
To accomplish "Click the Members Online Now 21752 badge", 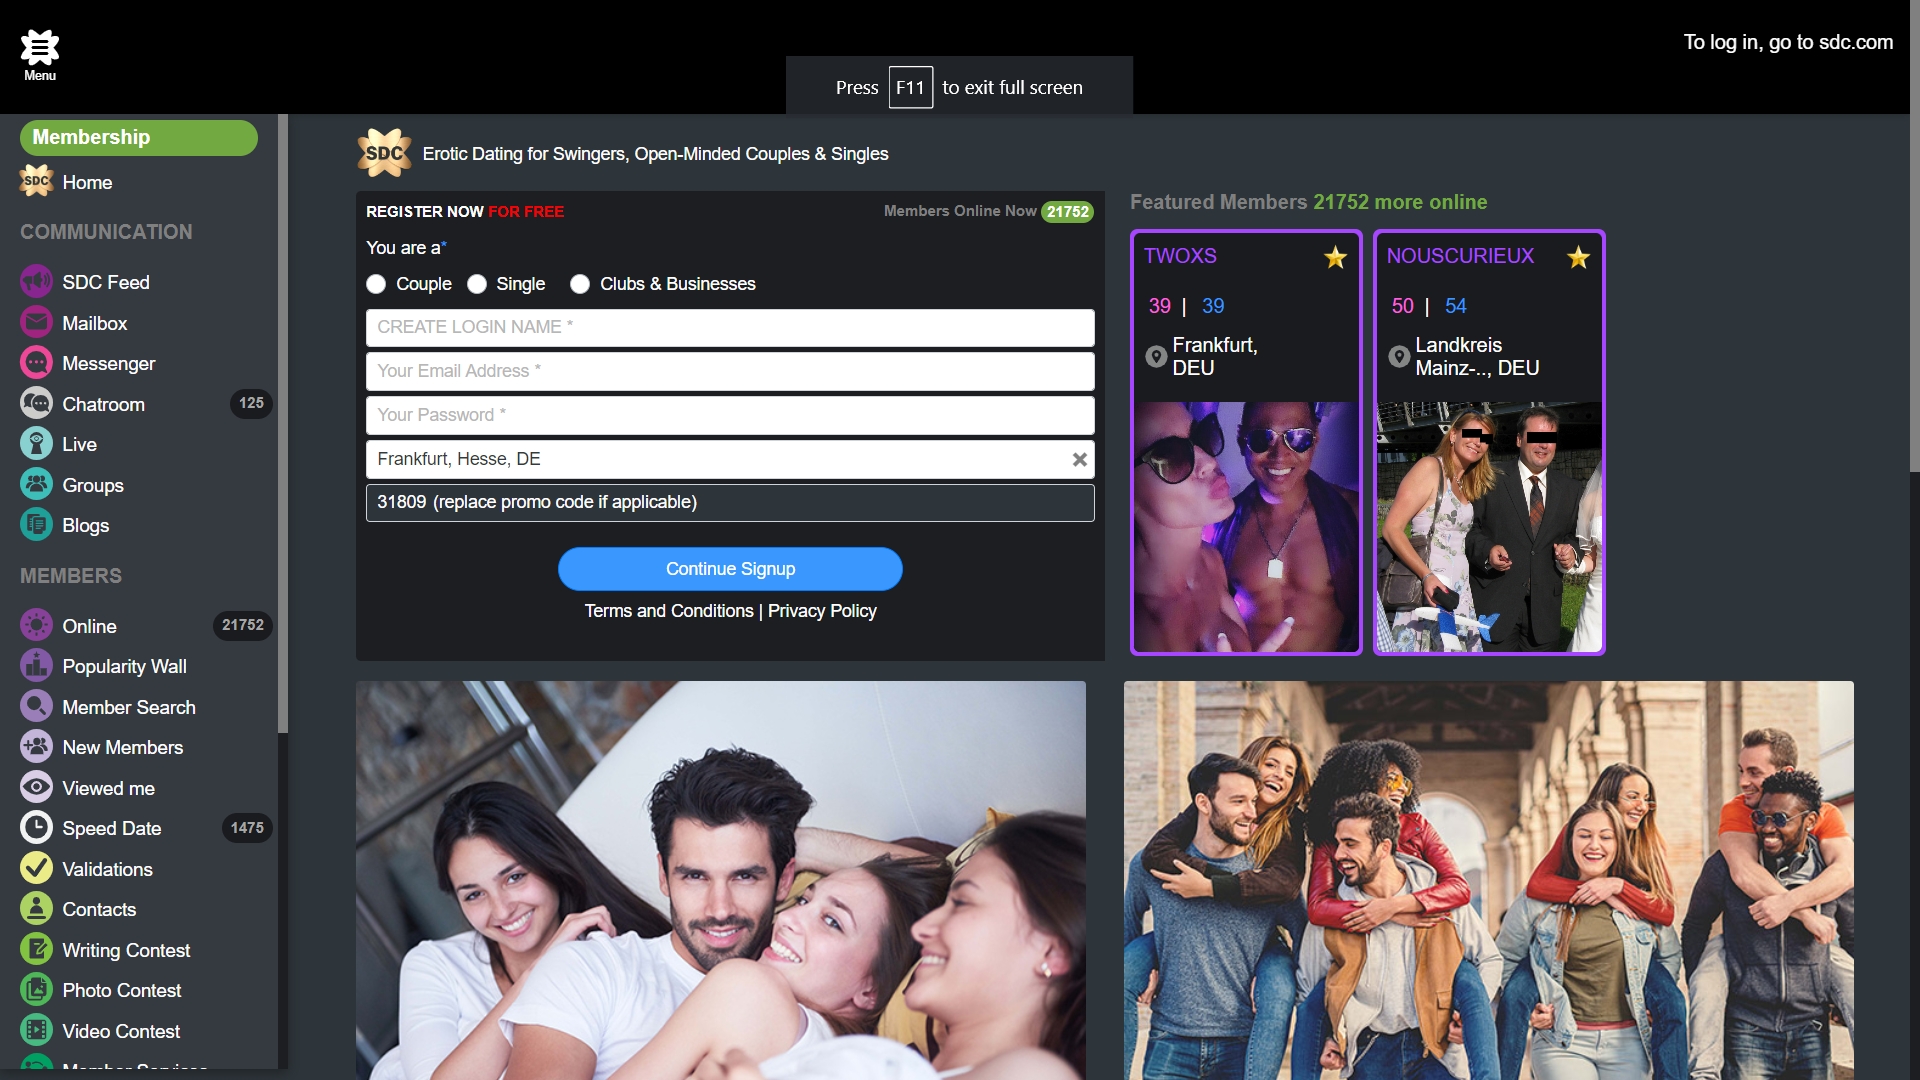I will (1067, 212).
